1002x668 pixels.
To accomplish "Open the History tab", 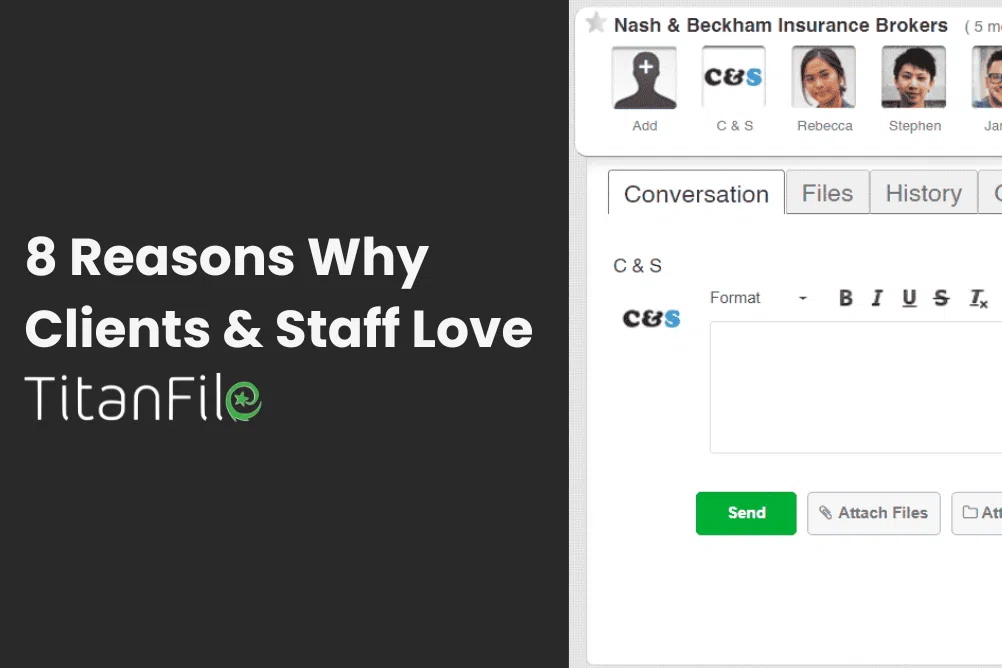I will (923, 192).
